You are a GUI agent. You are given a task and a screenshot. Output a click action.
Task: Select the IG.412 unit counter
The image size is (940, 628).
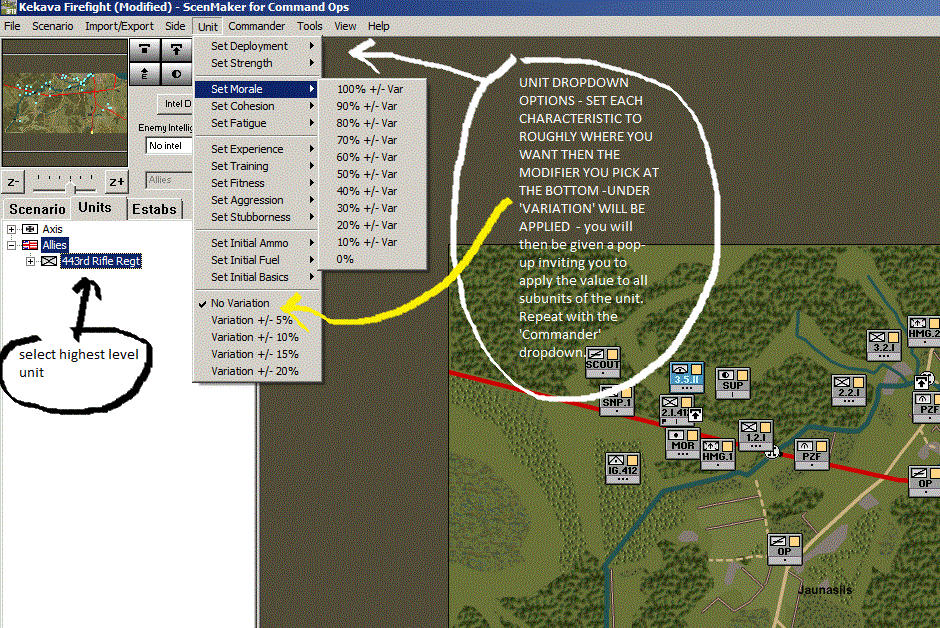click(x=623, y=468)
